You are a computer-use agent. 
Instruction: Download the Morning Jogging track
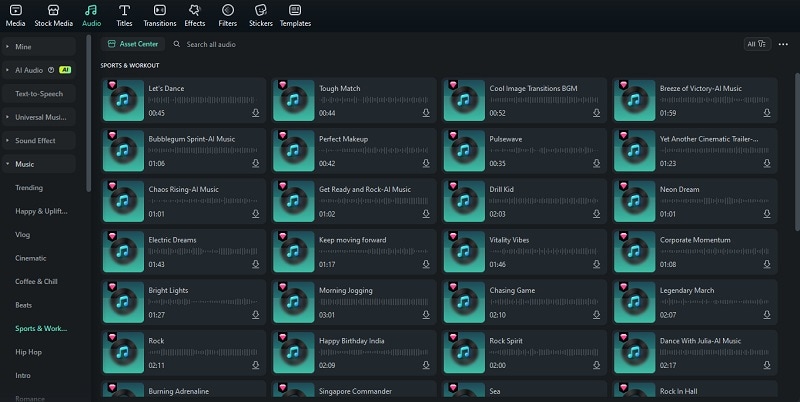[x=426, y=315]
